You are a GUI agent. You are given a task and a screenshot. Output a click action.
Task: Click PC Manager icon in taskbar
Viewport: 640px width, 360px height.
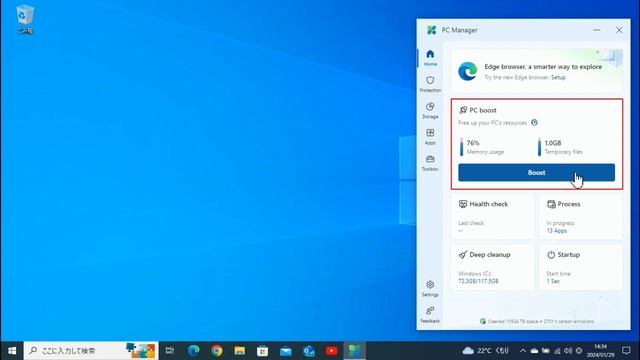pos(354,351)
